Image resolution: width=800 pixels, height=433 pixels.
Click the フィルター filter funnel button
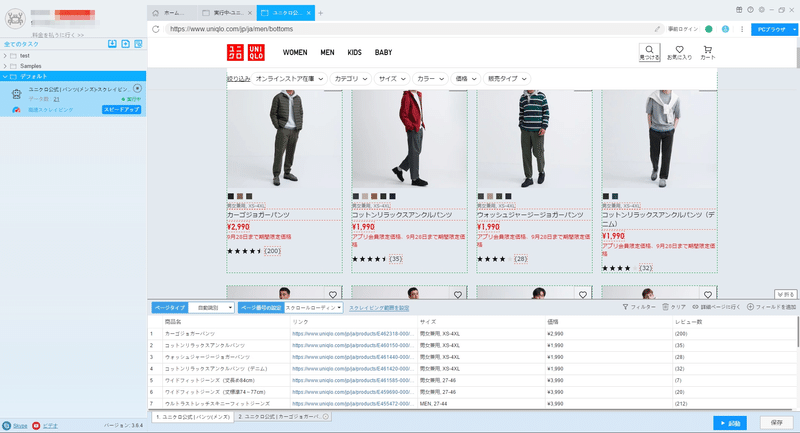click(639, 307)
